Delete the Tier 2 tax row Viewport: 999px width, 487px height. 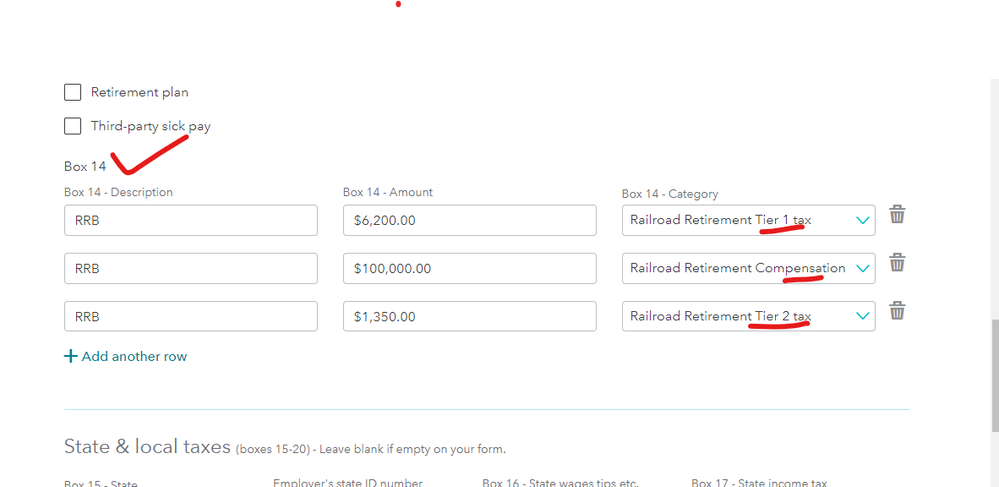[898, 311]
